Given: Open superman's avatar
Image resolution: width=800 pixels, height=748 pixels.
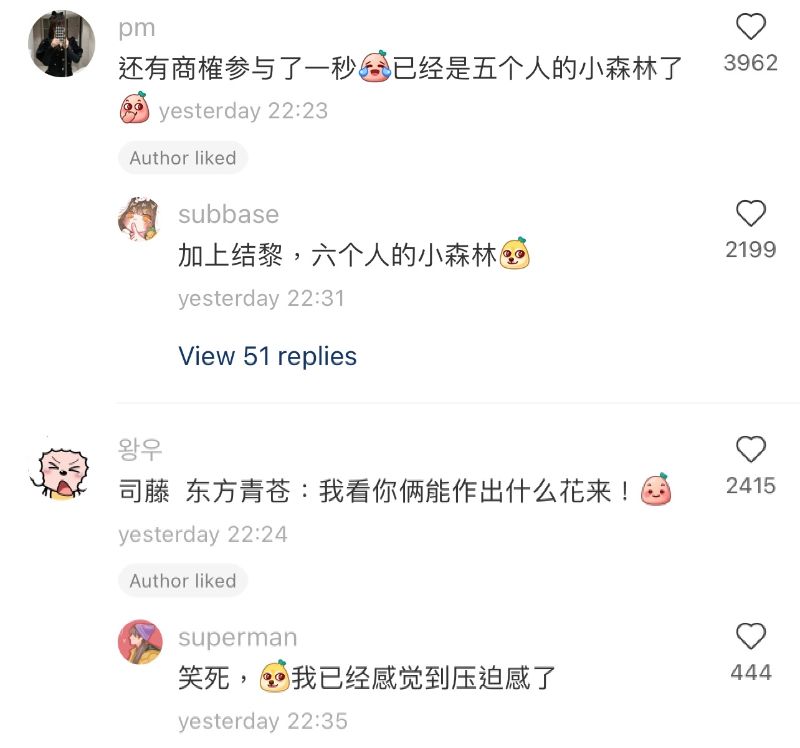Looking at the screenshot, I should coord(140,642).
